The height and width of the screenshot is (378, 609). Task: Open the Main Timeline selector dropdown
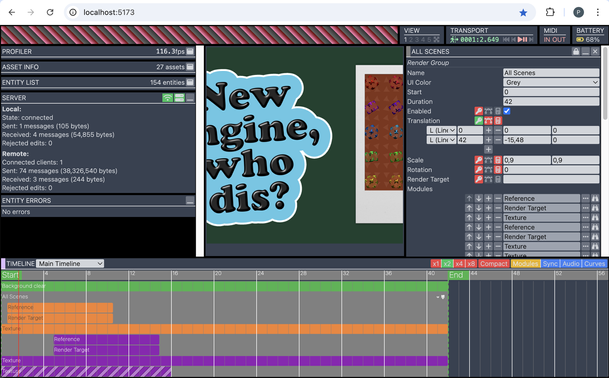[70, 263]
